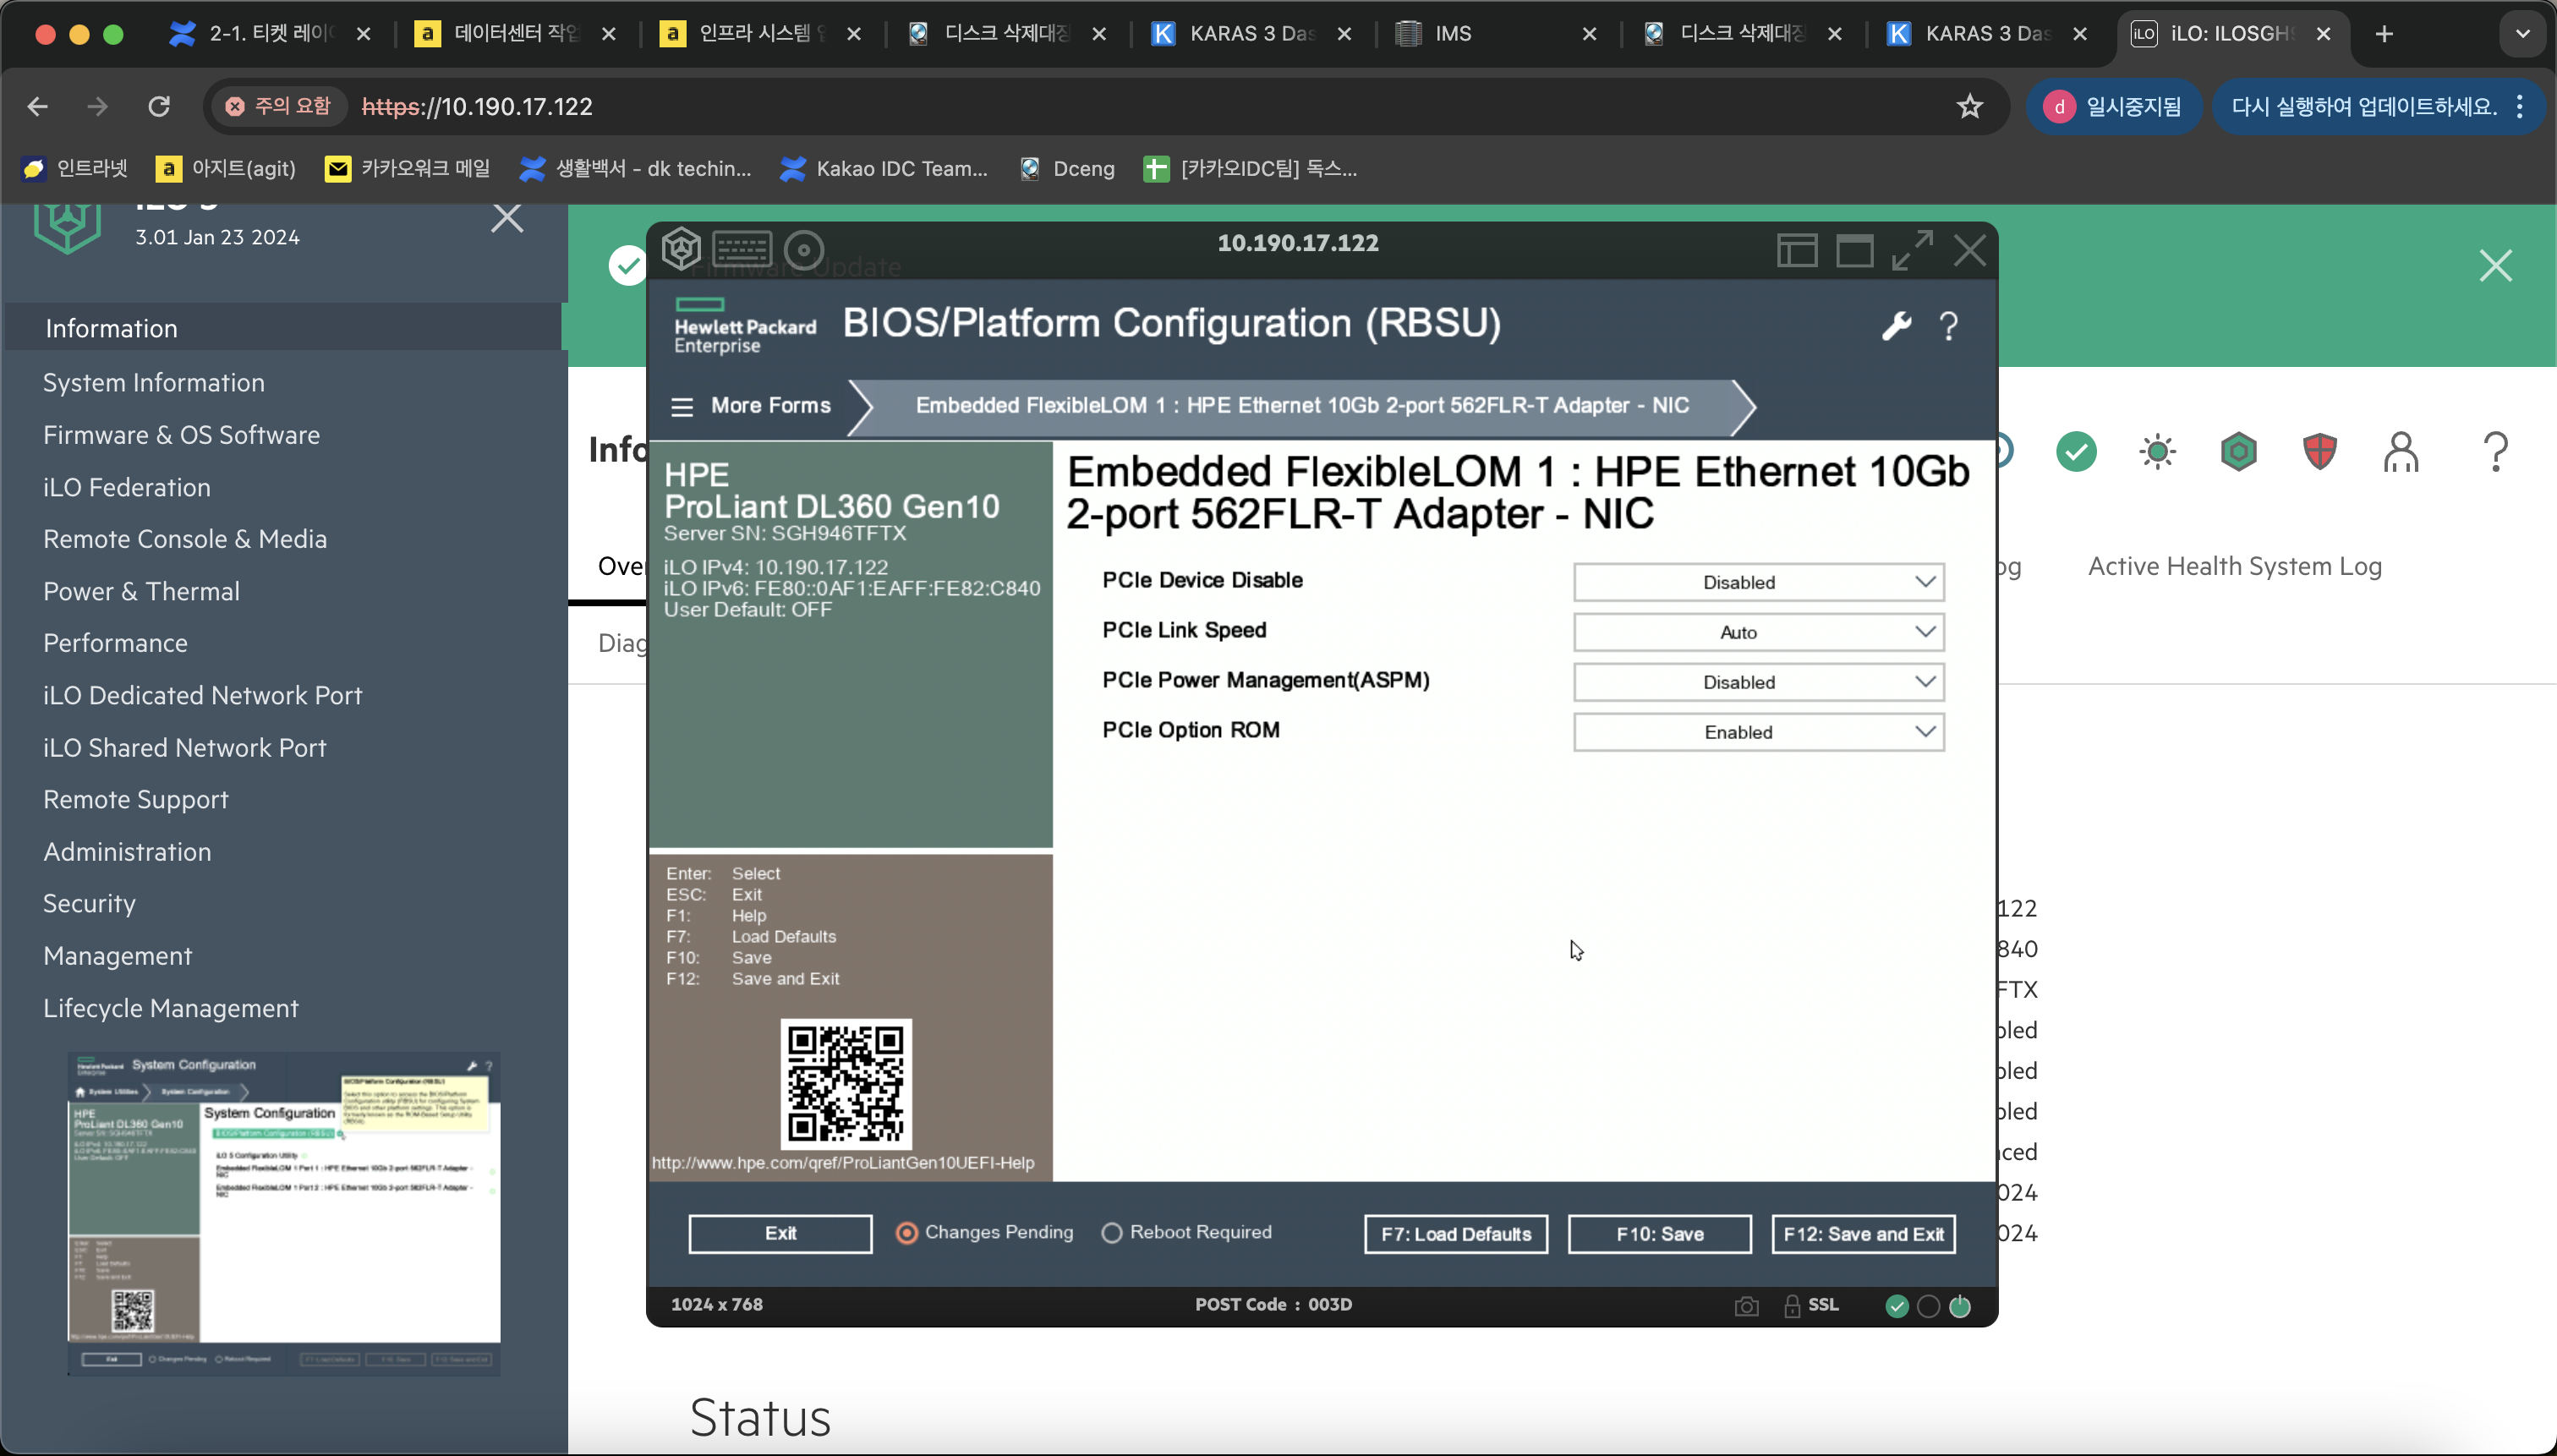Screen dimensions: 2557x1456
Task: Click F12: Save and Exit button
Action: [1863, 1234]
